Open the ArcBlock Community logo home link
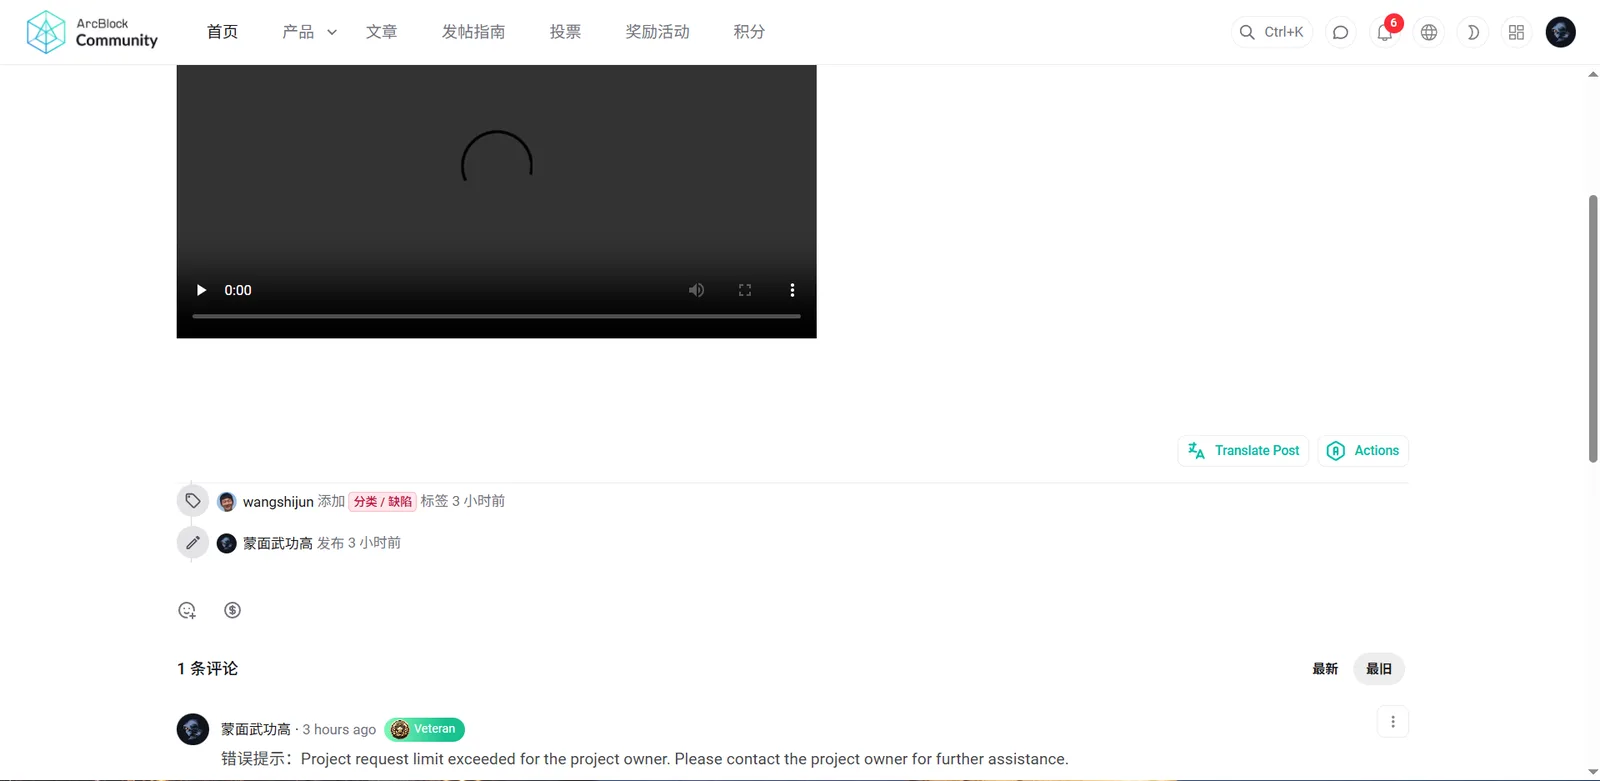The width and height of the screenshot is (1600, 781). (92, 32)
